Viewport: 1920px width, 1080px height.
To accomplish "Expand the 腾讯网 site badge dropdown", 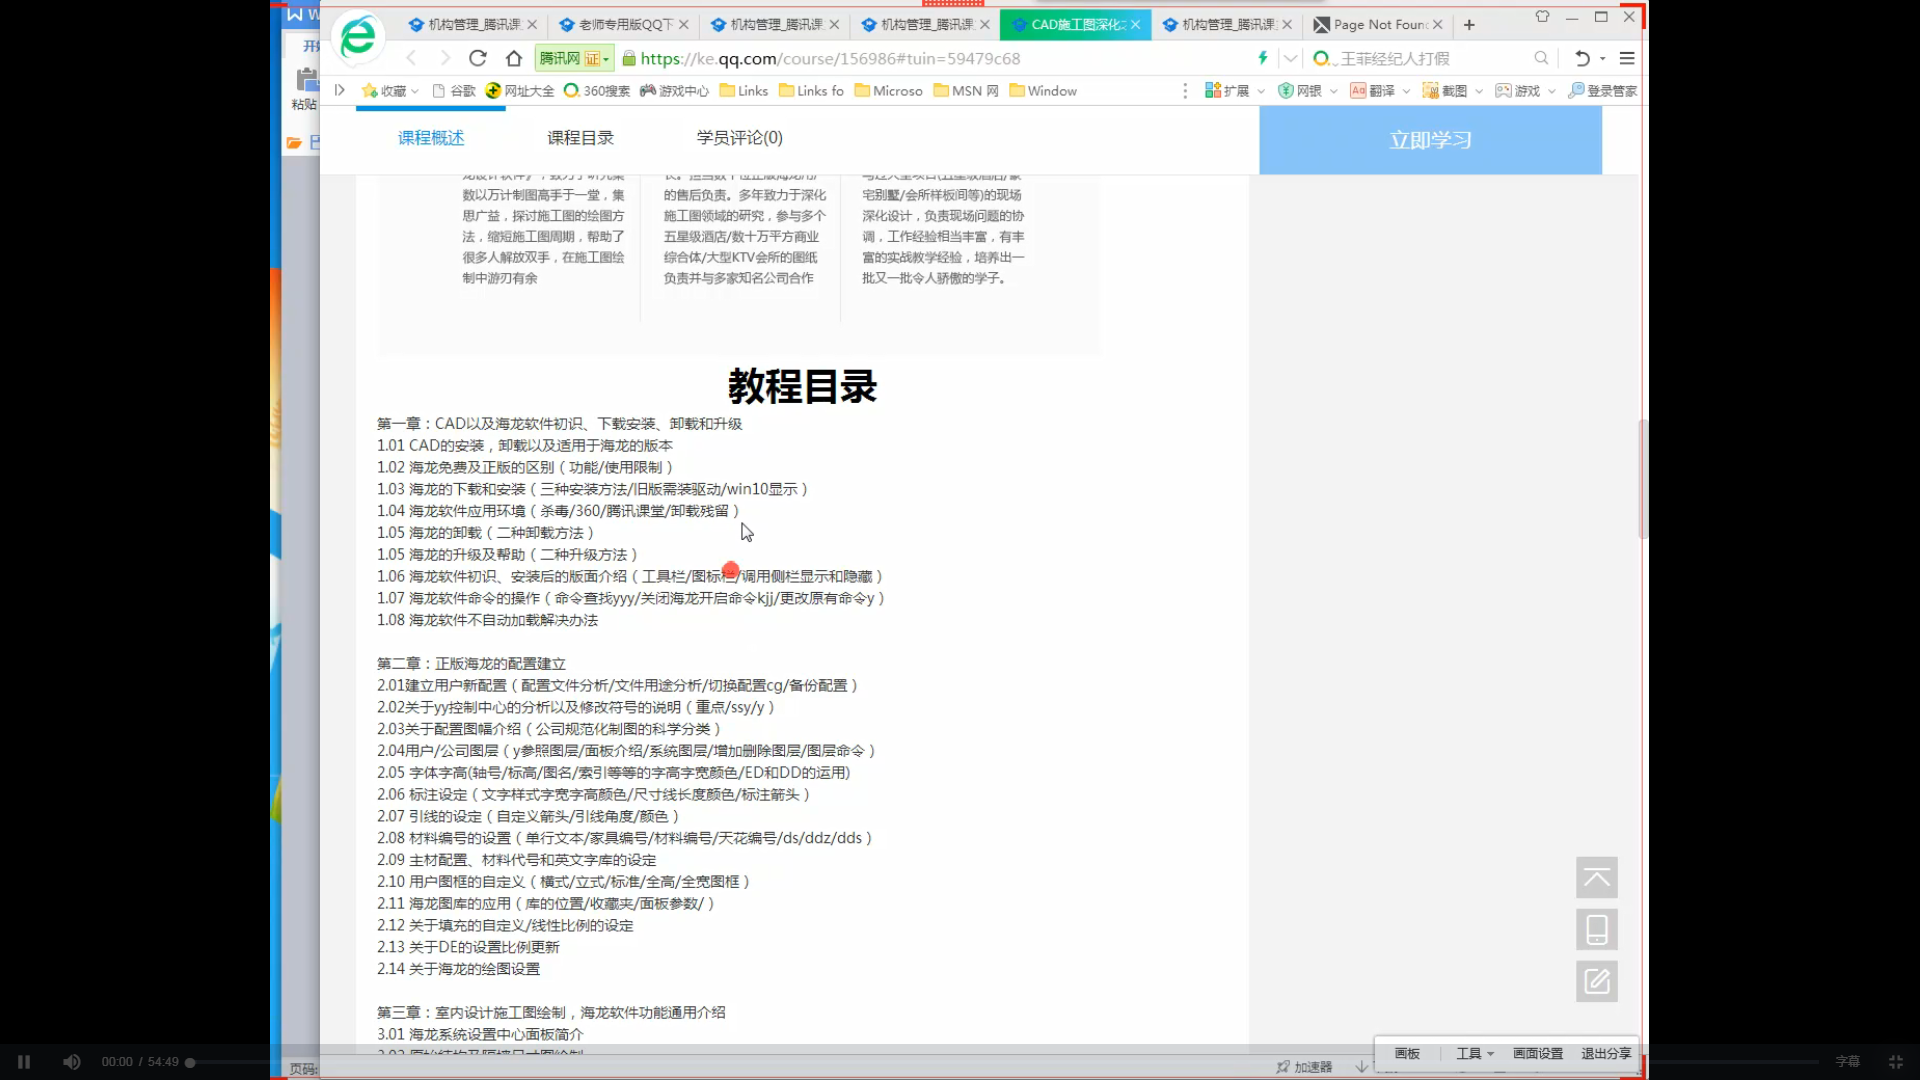I will point(605,59).
